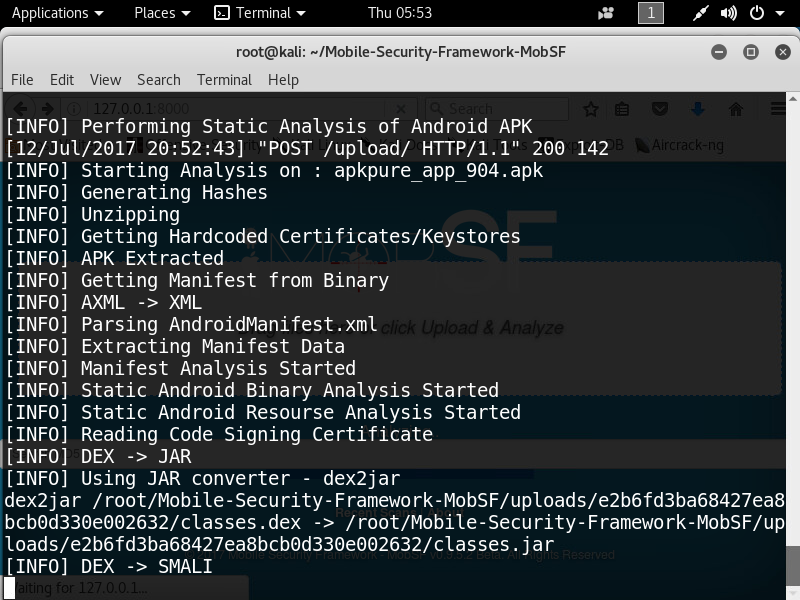Click the Pocket icon in Firefox behind
The height and width of the screenshot is (600, 800).
(x=660, y=109)
